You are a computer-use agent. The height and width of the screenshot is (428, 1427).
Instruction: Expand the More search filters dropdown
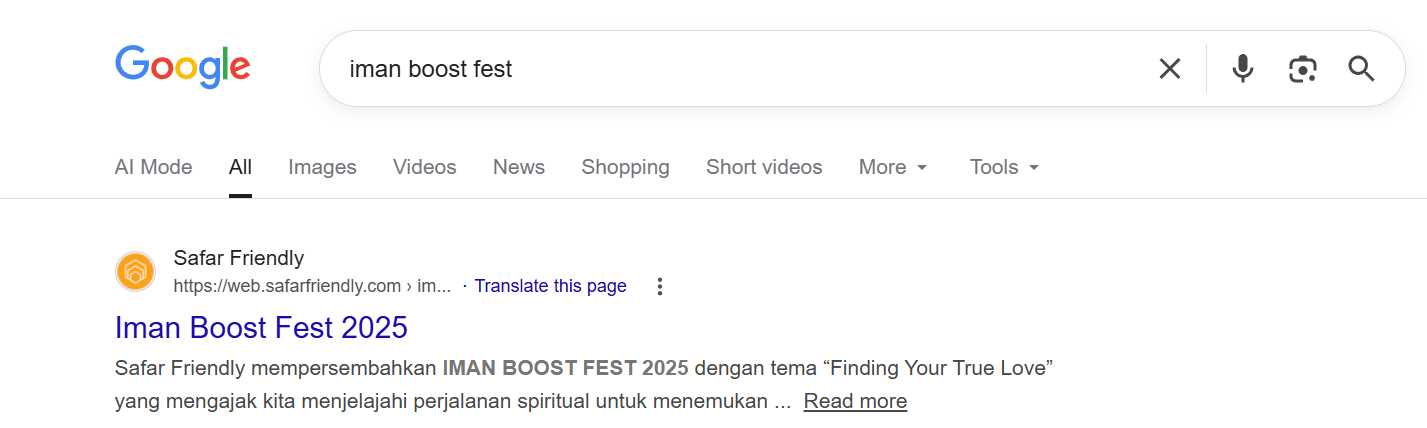point(893,167)
